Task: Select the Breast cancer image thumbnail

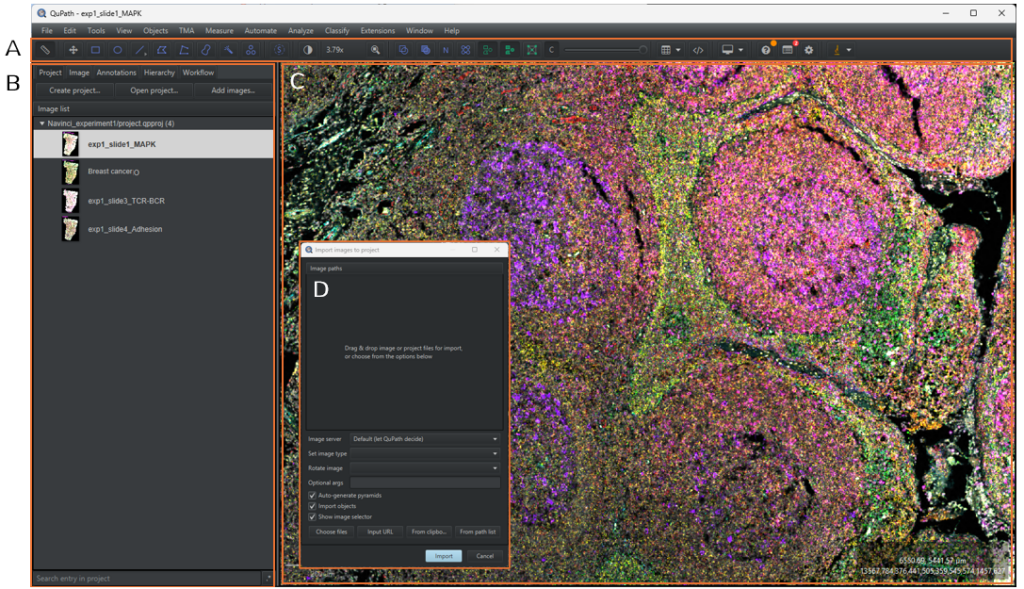Action: [70, 171]
